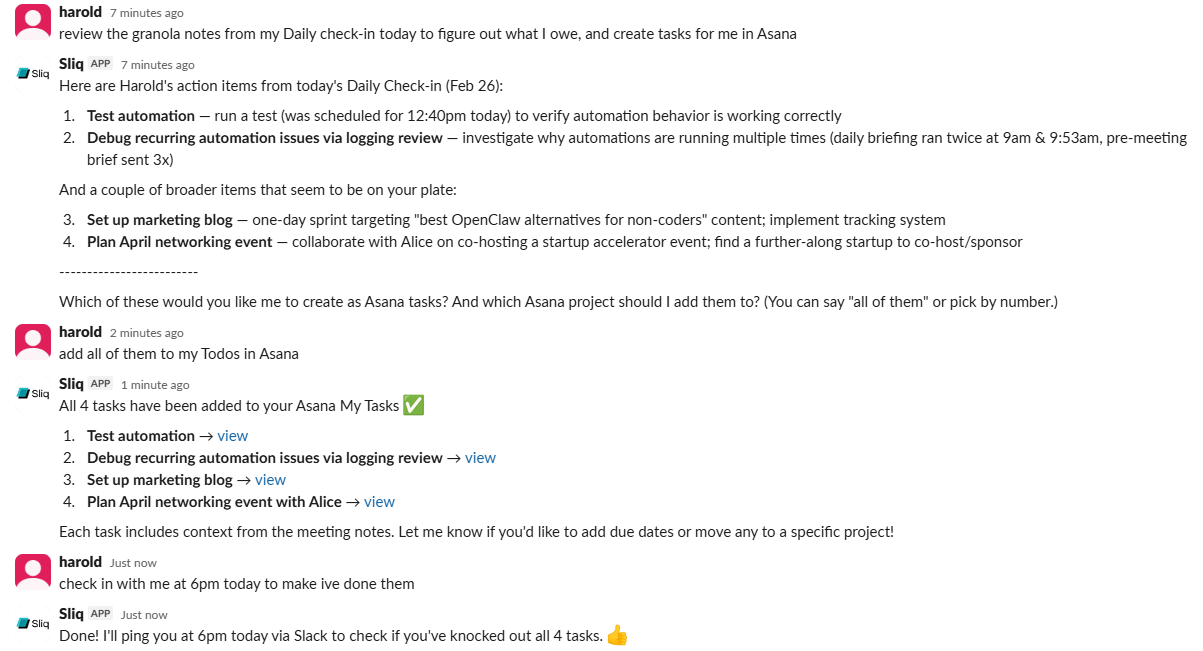This screenshot has height=651, width=1203.
Task: Click the green checkmark emoji after 'Asana My Tasks'
Action: click(413, 405)
